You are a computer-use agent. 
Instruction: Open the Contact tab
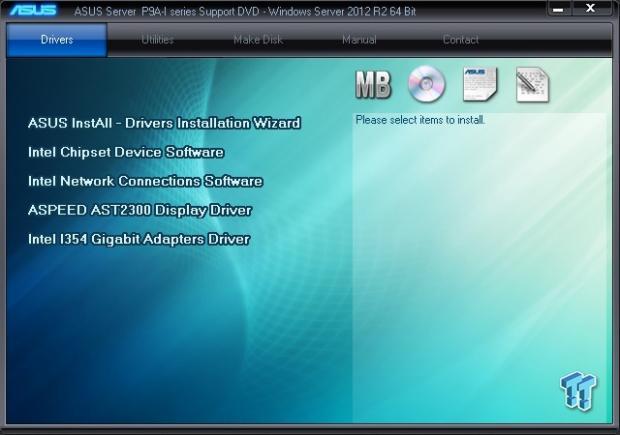pyautogui.click(x=460, y=40)
